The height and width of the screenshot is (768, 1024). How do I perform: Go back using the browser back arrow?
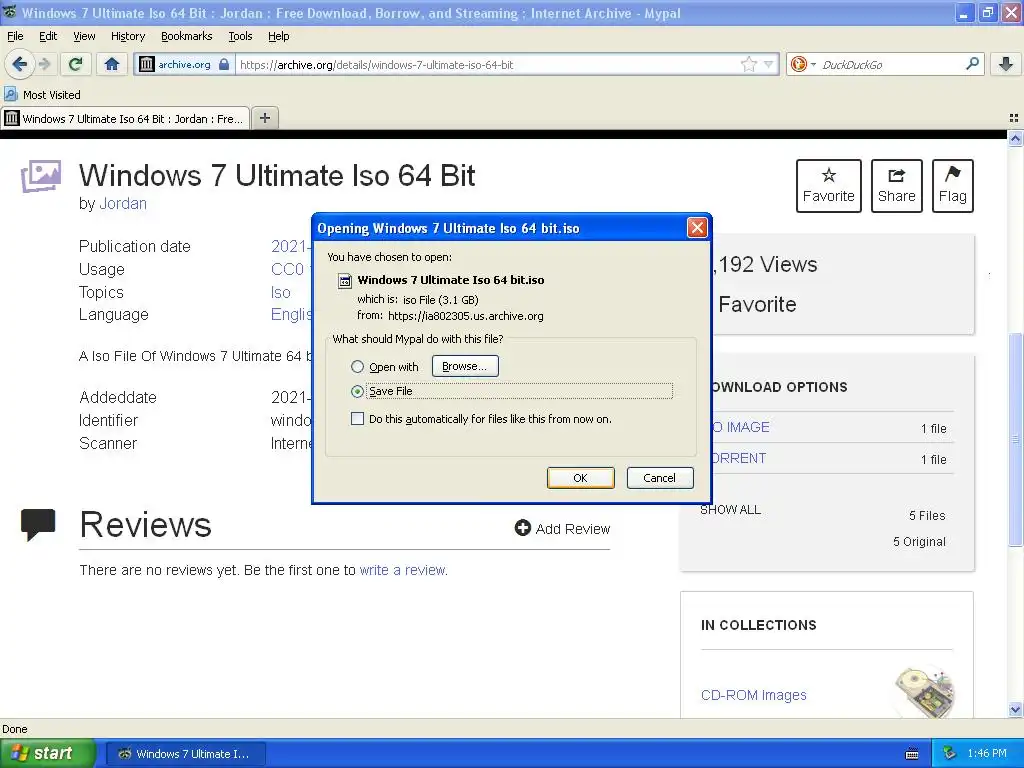click(19, 64)
